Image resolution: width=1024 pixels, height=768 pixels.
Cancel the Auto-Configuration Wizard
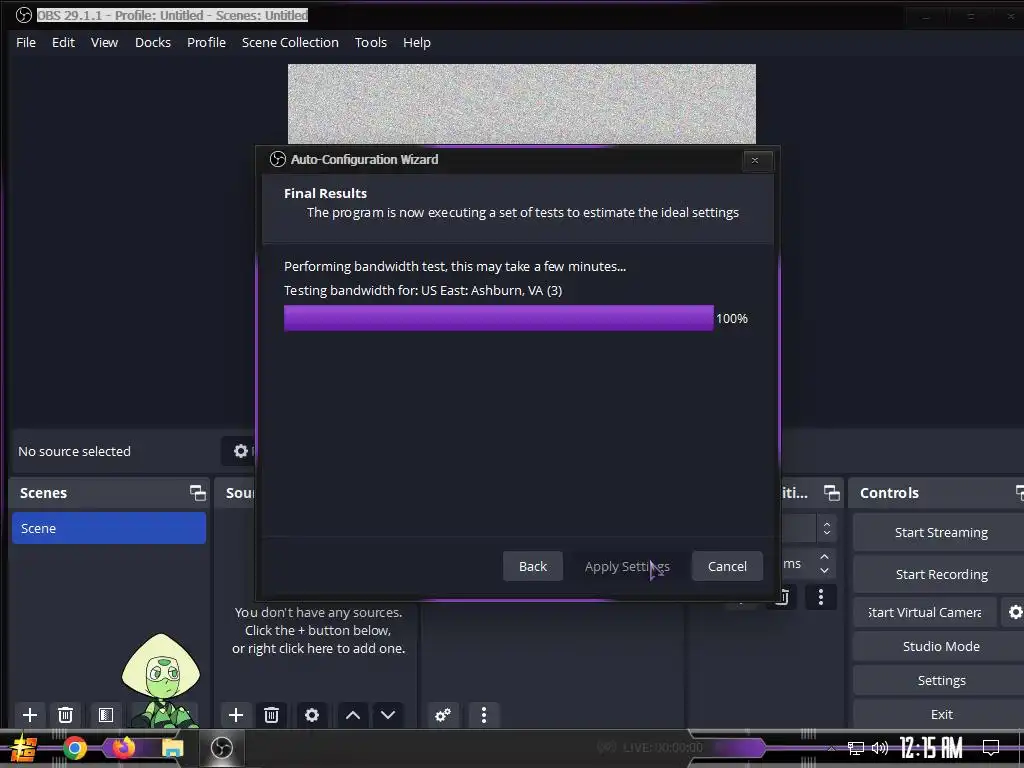(727, 566)
